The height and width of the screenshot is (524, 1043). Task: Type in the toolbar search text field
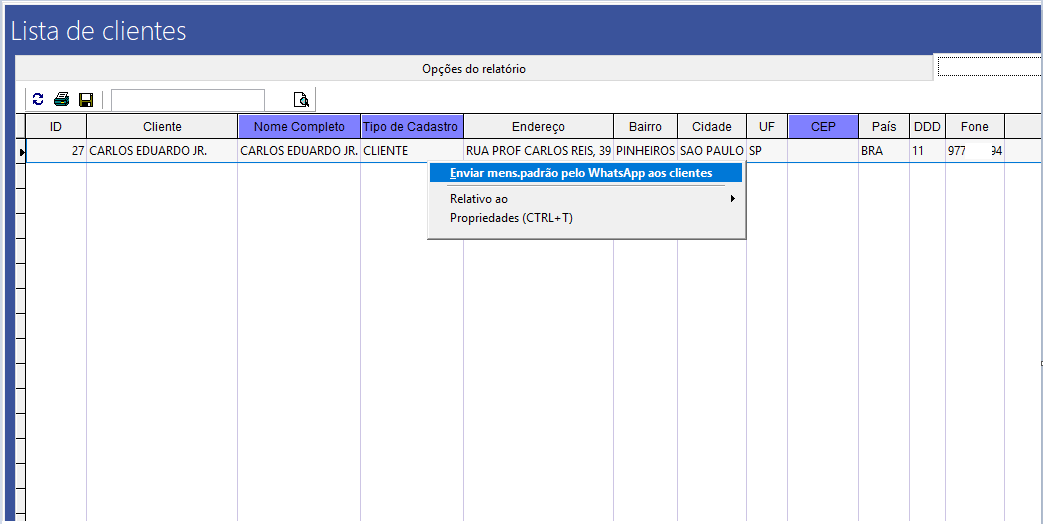click(188, 99)
